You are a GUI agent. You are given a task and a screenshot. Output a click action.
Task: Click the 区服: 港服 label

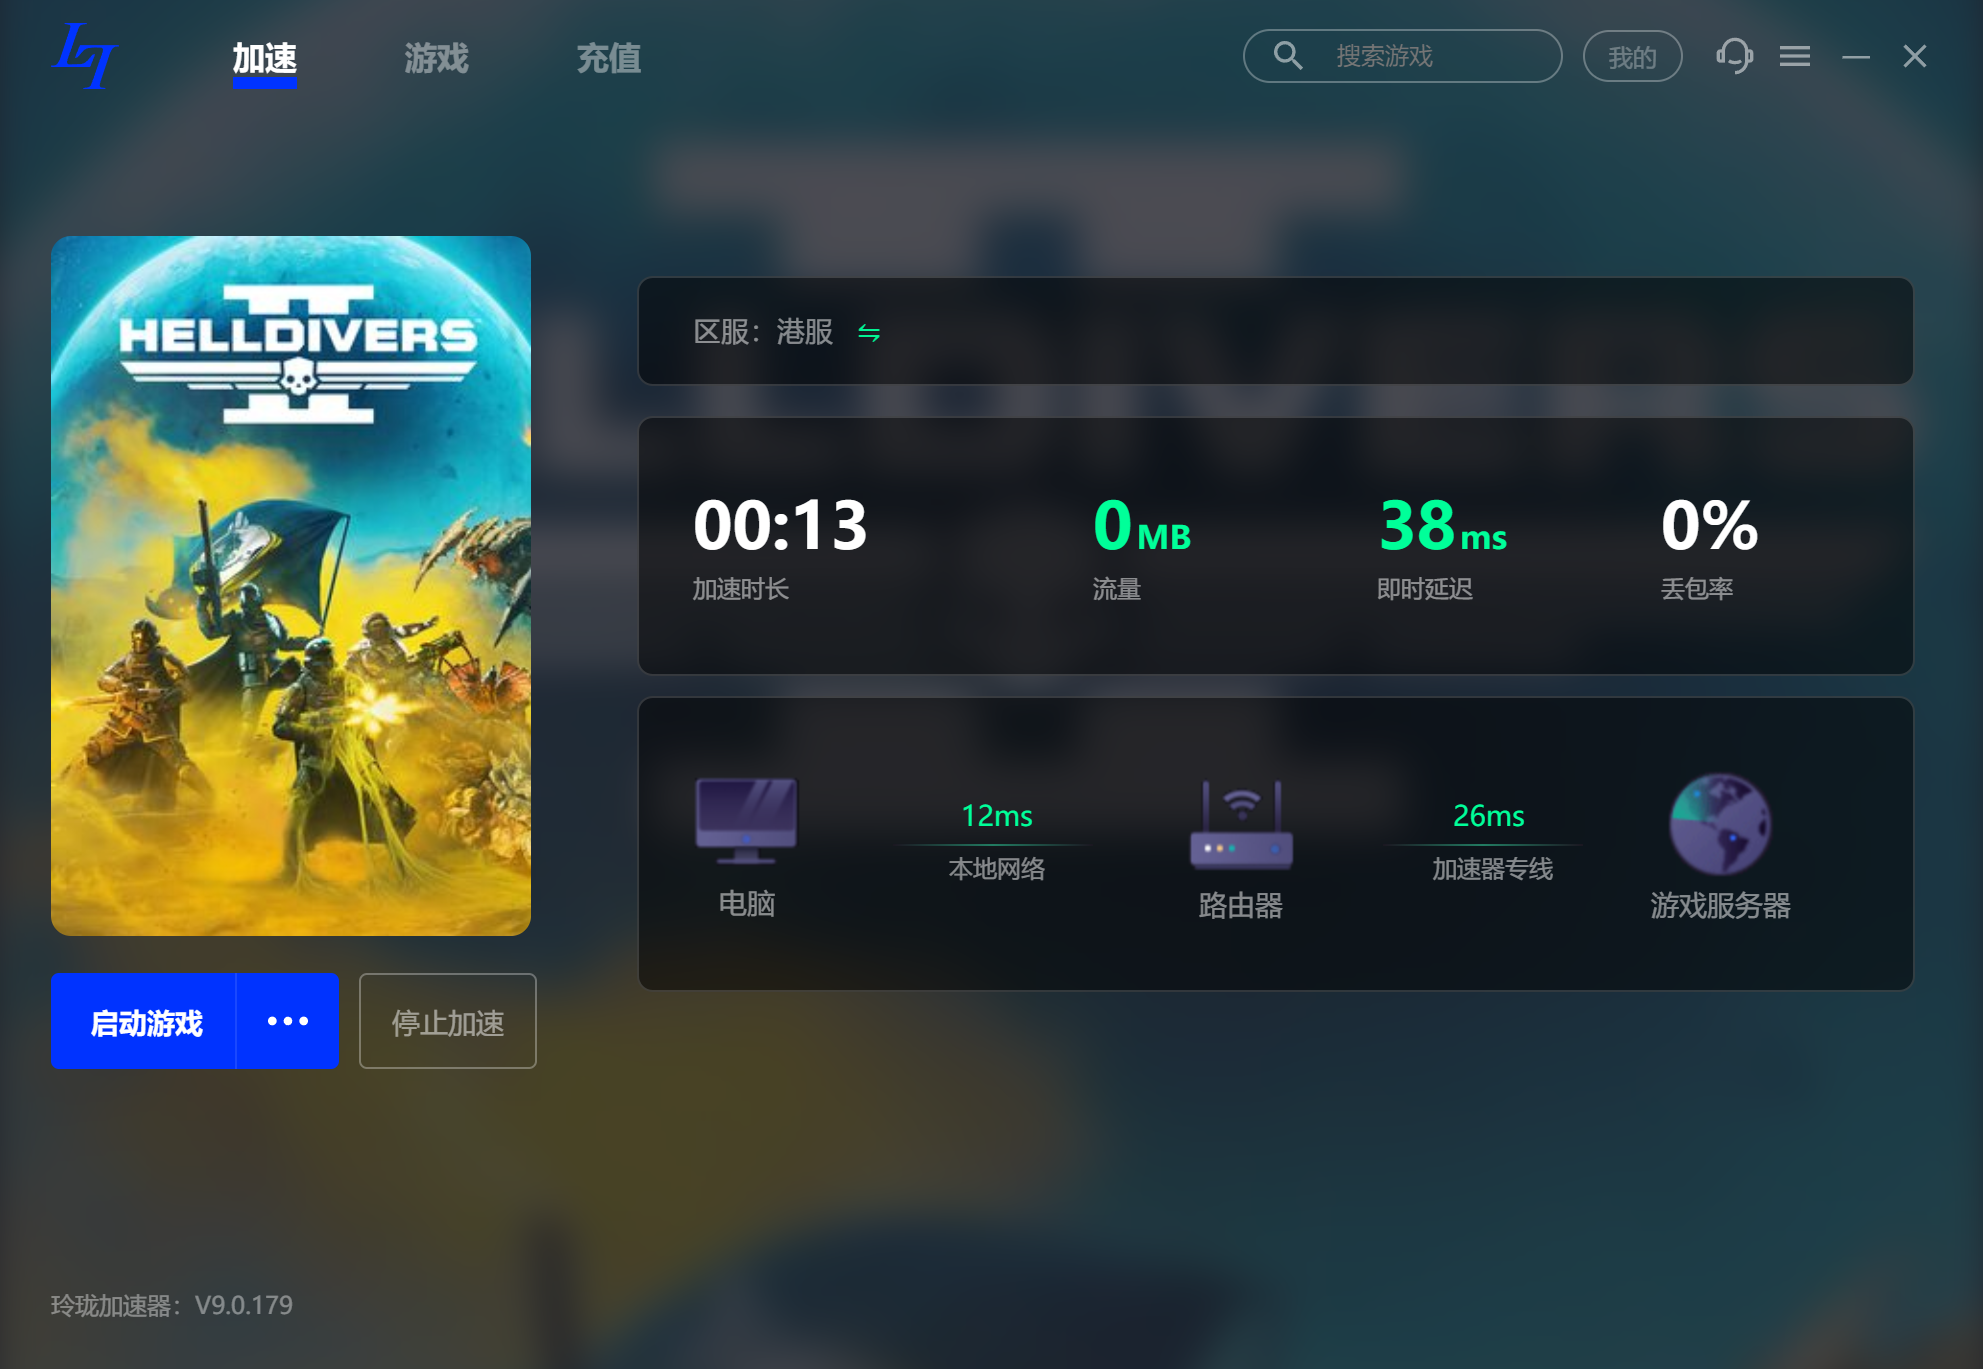click(x=764, y=332)
